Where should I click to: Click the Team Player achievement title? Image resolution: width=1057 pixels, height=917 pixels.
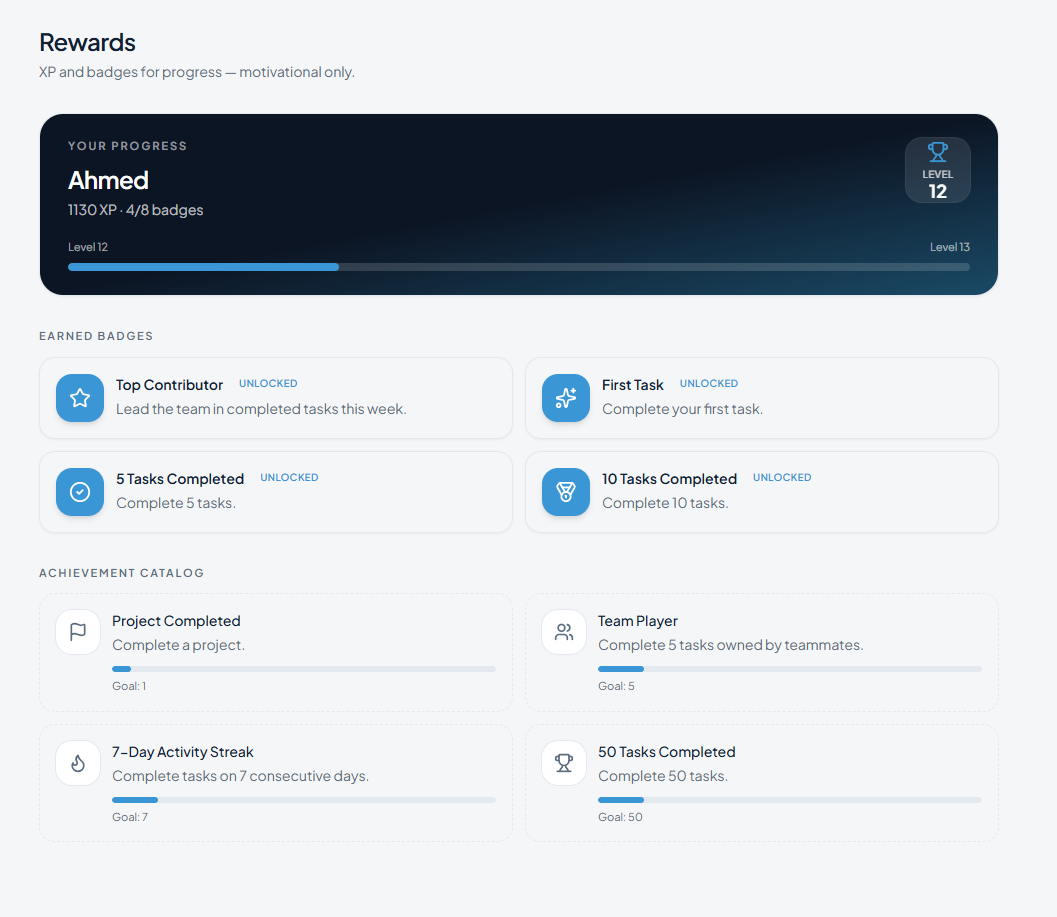(x=638, y=621)
